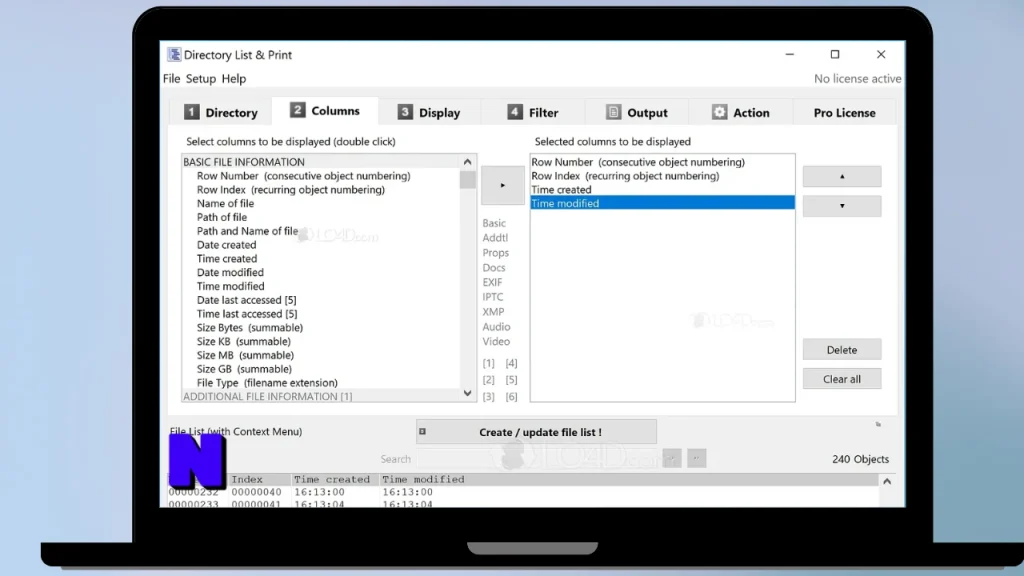Jump to the Audio column group

[x=496, y=327]
